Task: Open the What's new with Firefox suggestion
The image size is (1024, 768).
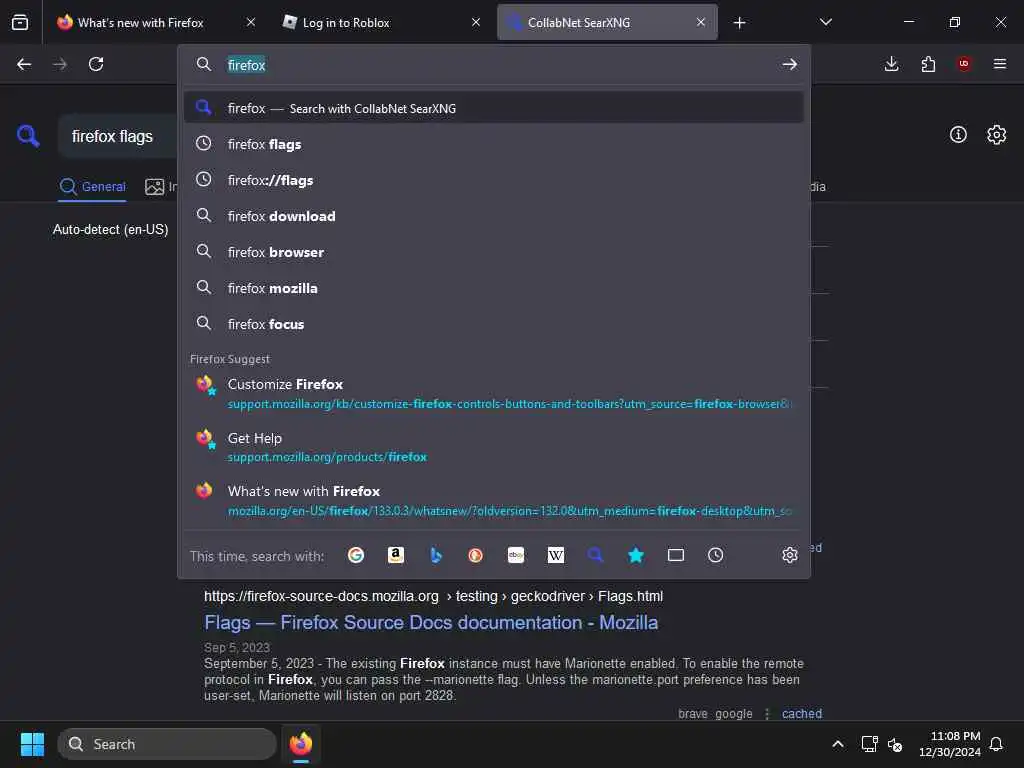Action: [x=494, y=500]
